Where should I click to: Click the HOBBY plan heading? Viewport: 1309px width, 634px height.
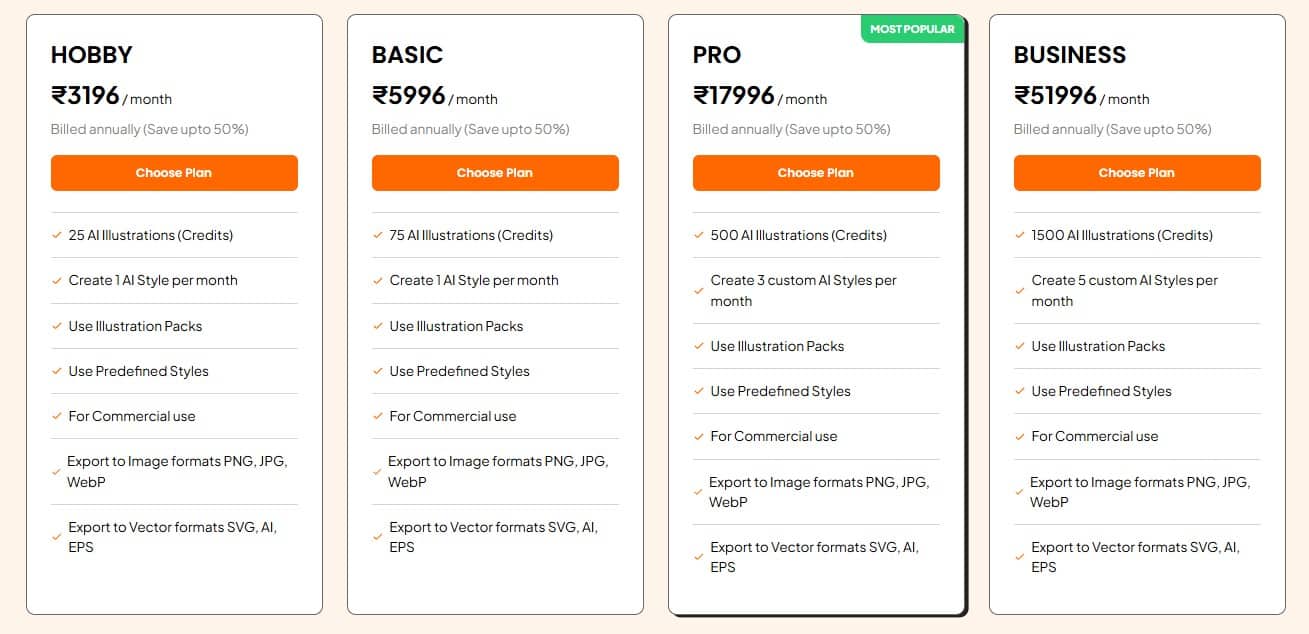pos(92,55)
